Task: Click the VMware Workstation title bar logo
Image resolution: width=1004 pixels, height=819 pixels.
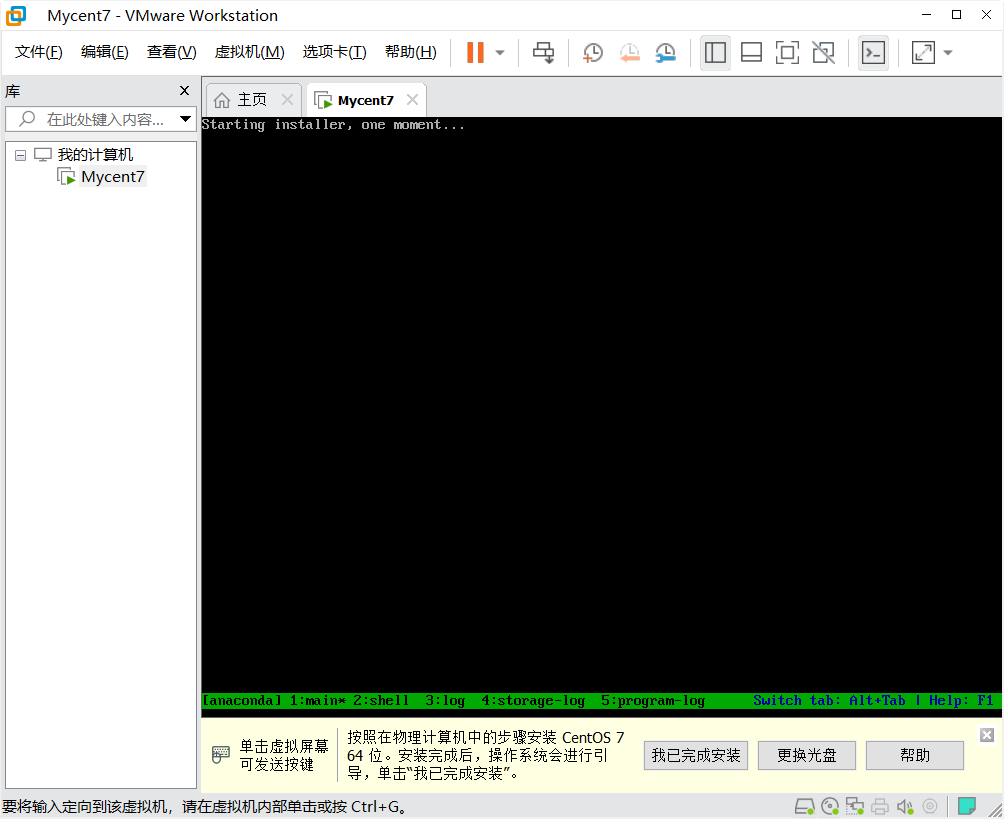Action: (x=16, y=15)
